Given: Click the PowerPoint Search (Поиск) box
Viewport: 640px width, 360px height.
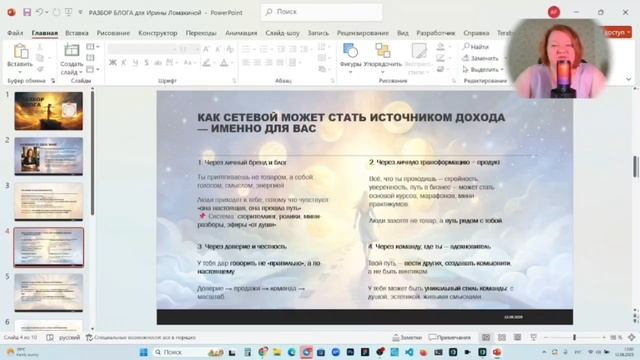Looking at the screenshot, I should [x=322, y=12].
